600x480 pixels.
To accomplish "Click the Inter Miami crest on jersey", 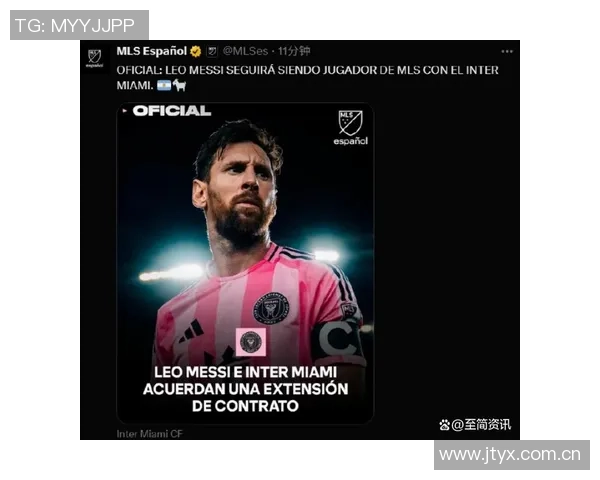I will point(271,309).
